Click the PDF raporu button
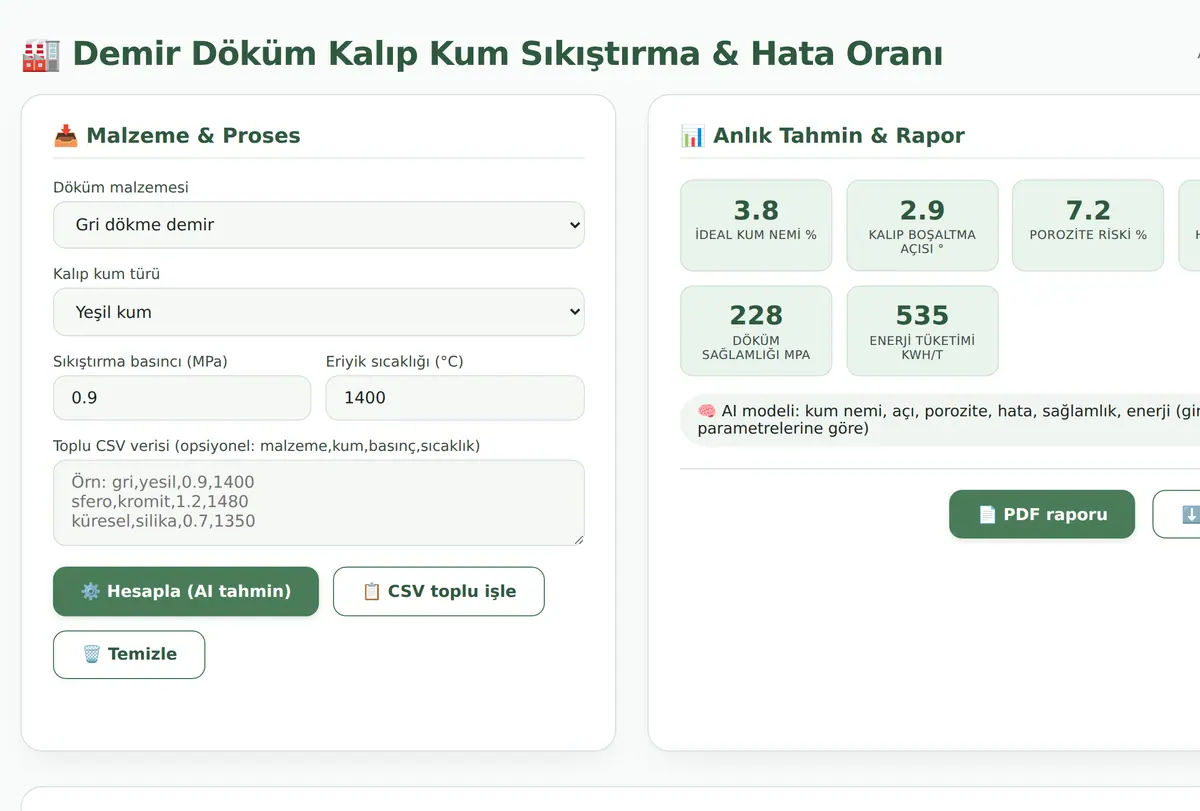 [x=1042, y=514]
